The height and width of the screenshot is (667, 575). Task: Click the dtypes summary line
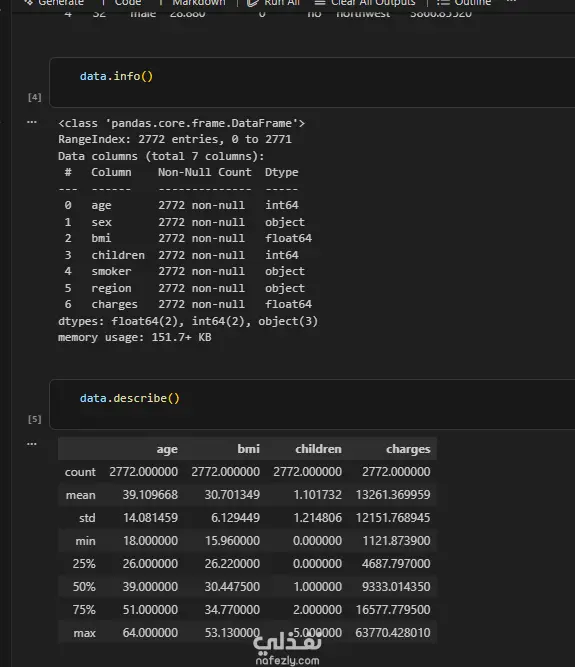[x=188, y=321]
